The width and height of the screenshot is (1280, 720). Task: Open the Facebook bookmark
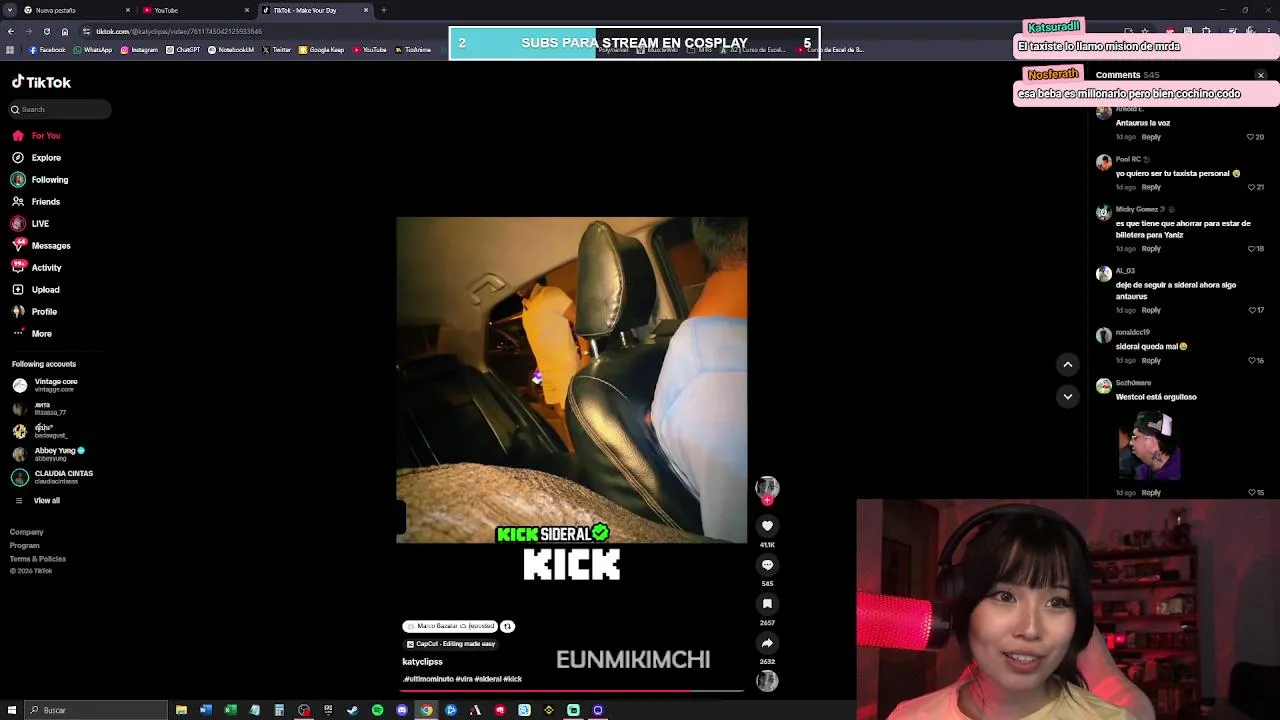(47, 50)
